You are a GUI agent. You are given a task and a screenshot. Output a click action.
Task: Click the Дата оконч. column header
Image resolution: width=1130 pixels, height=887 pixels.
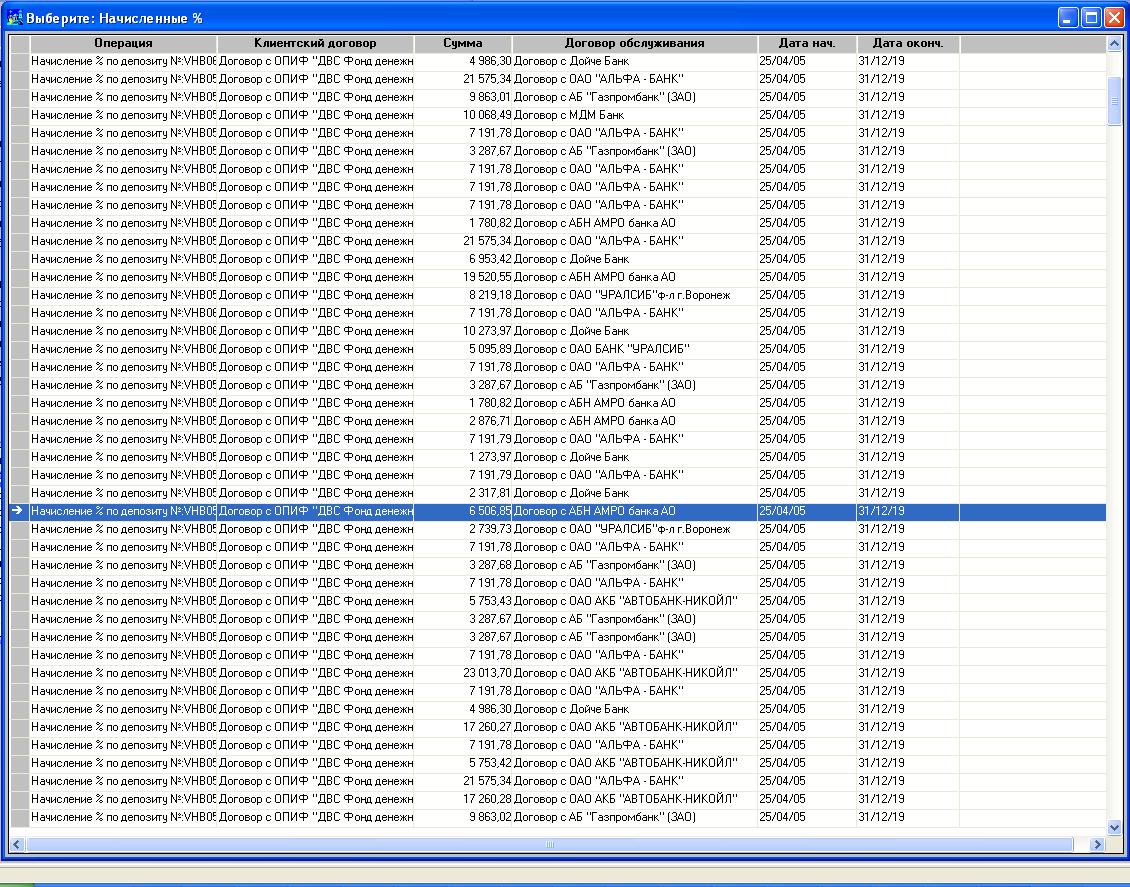click(908, 43)
